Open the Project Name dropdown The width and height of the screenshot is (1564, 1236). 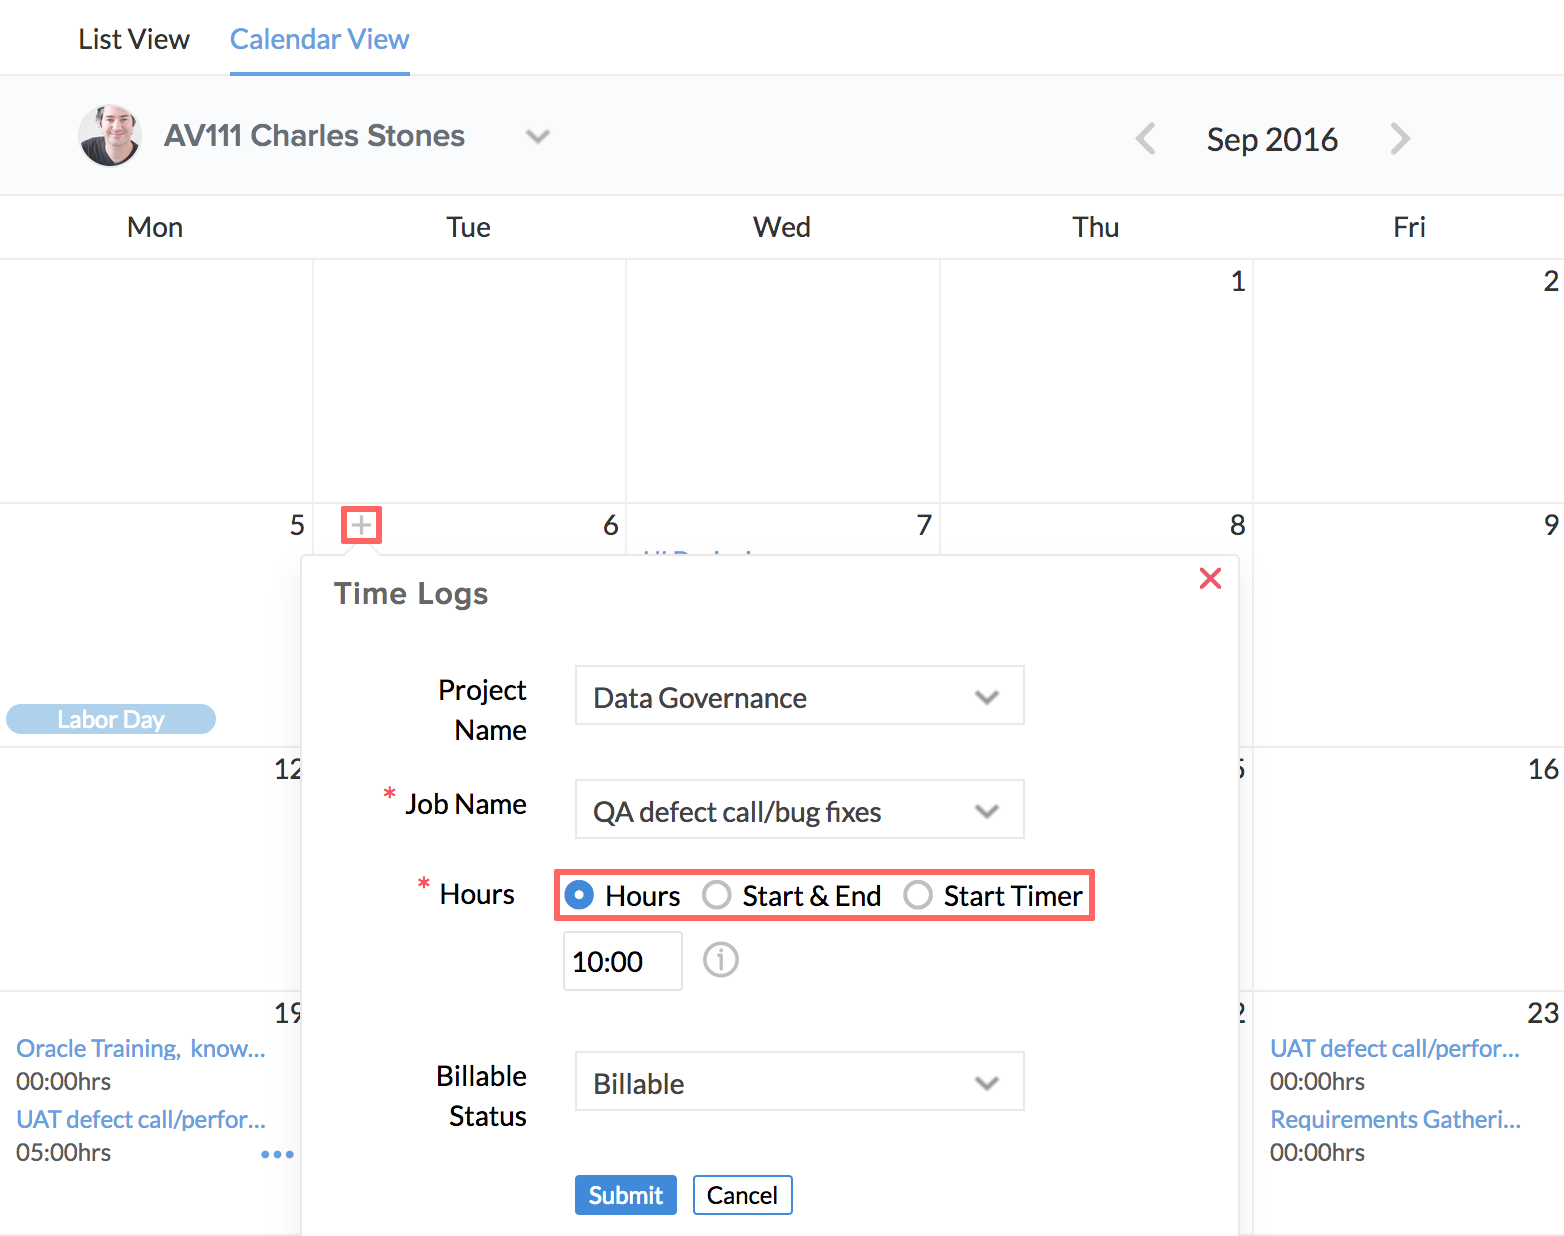pyautogui.click(x=799, y=696)
